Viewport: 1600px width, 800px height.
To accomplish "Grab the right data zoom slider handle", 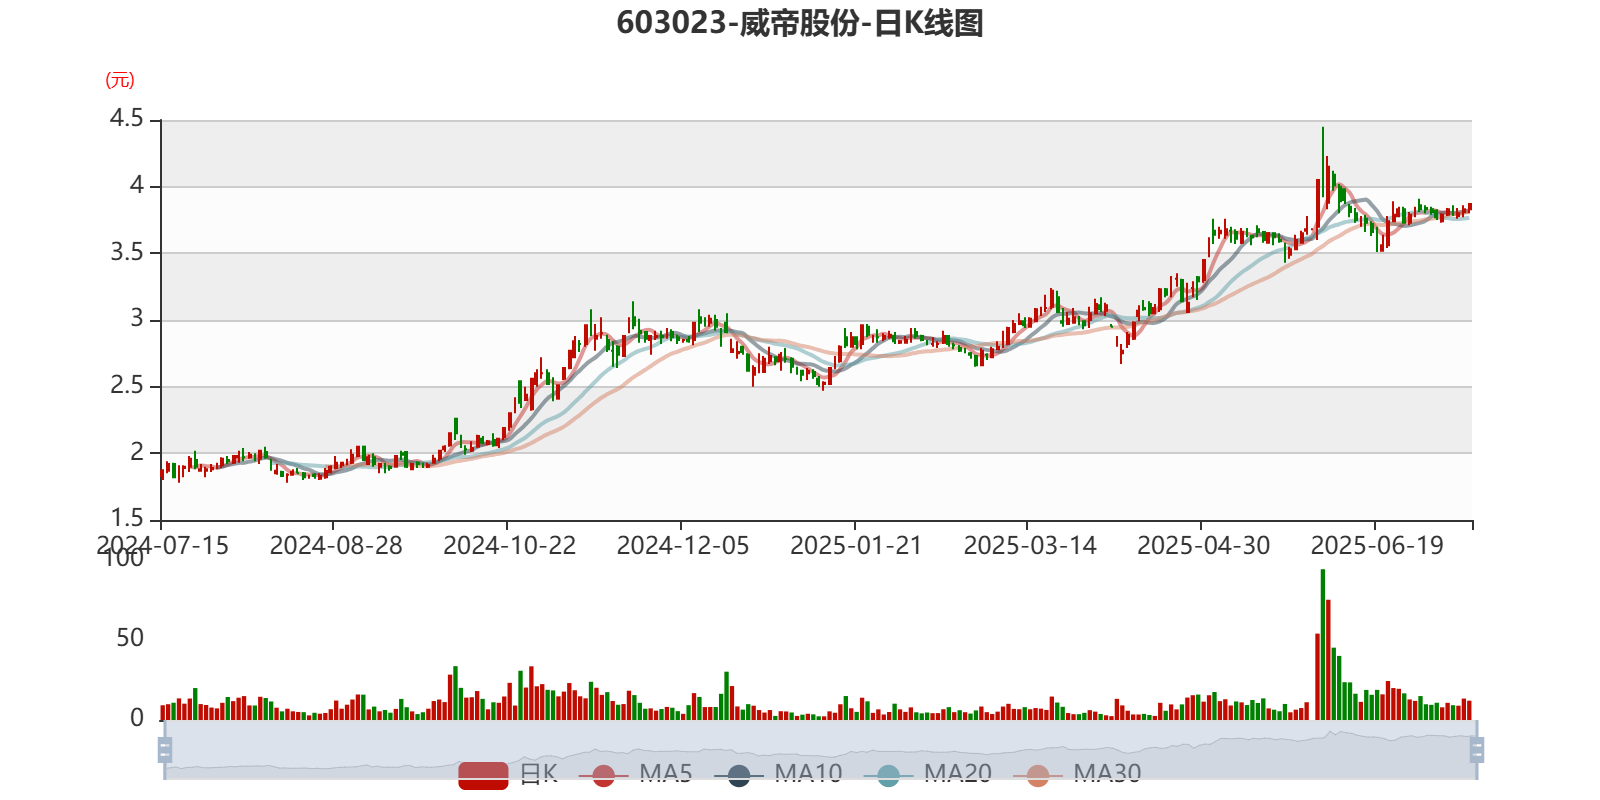I will click(x=1477, y=750).
